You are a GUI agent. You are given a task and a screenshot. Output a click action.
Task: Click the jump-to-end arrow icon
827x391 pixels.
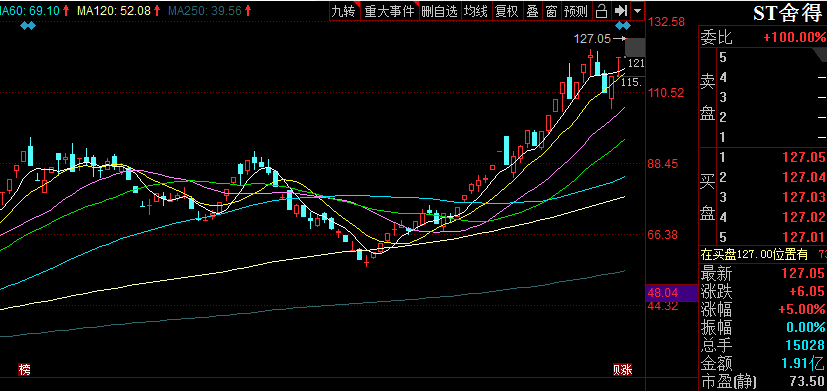[621, 11]
